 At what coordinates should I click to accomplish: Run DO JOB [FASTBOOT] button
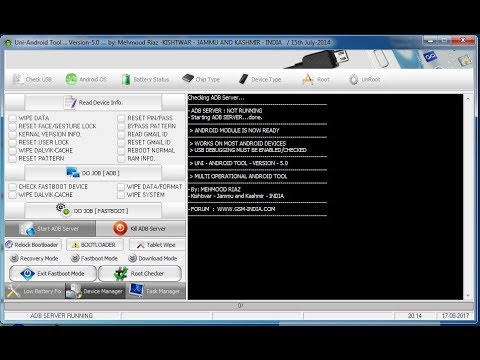93,211
